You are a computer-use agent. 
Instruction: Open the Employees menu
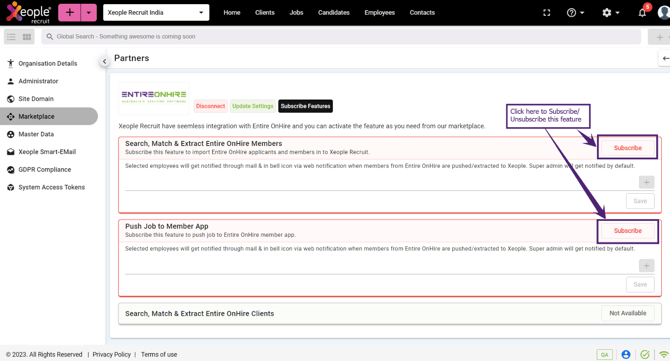coord(379,12)
